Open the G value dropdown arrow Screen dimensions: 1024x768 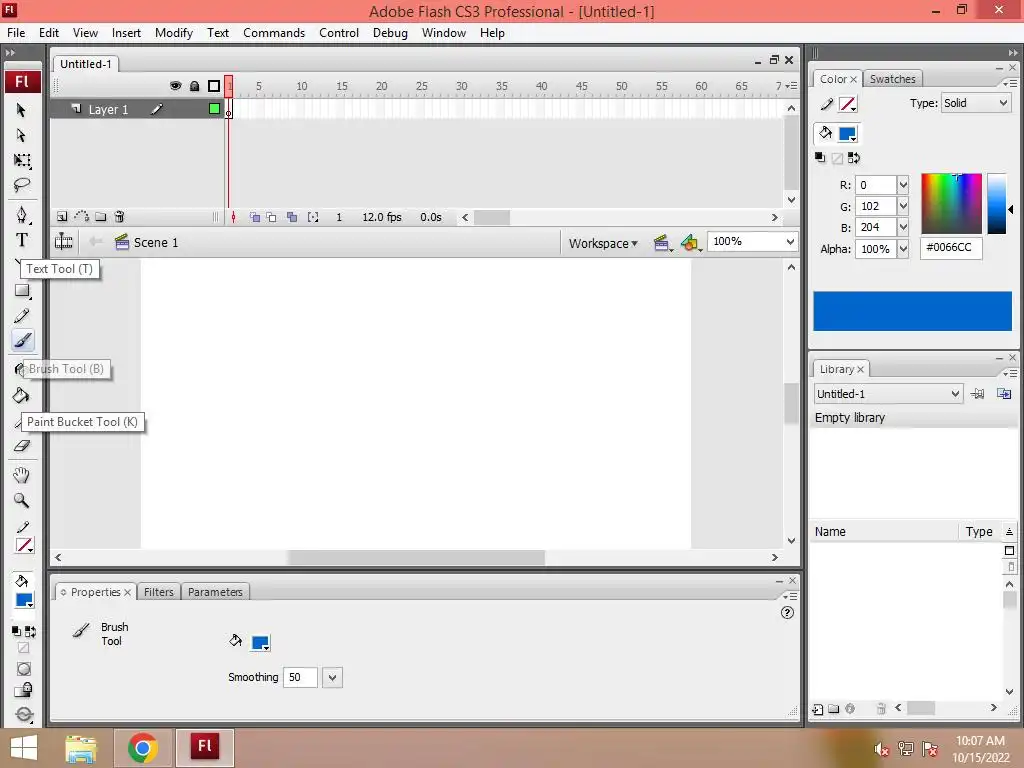pos(903,206)
